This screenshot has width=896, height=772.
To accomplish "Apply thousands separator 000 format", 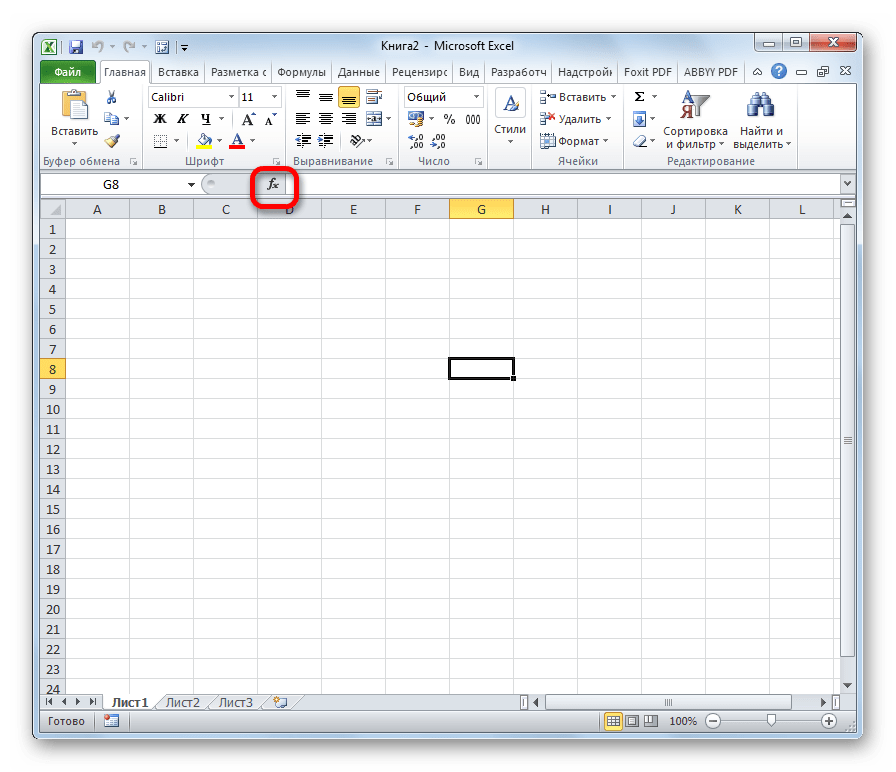I will click(473, 119).
